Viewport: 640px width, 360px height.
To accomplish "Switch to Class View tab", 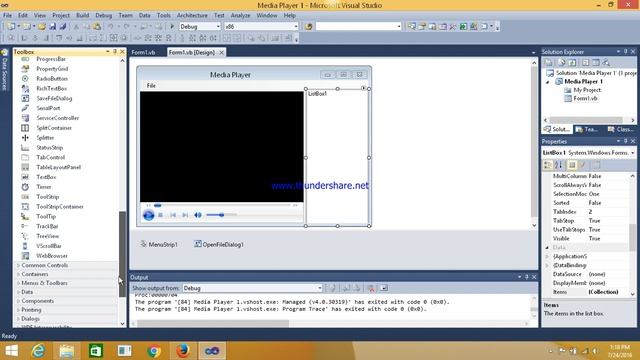I will pyautogui.click(x=620, y=129).
